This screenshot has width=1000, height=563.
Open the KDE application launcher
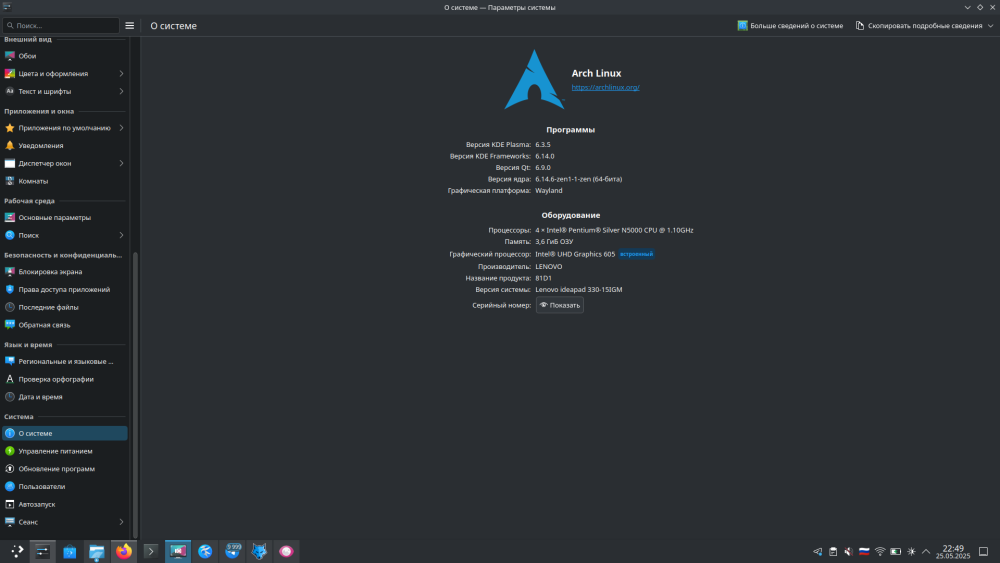tap(17, 552)
